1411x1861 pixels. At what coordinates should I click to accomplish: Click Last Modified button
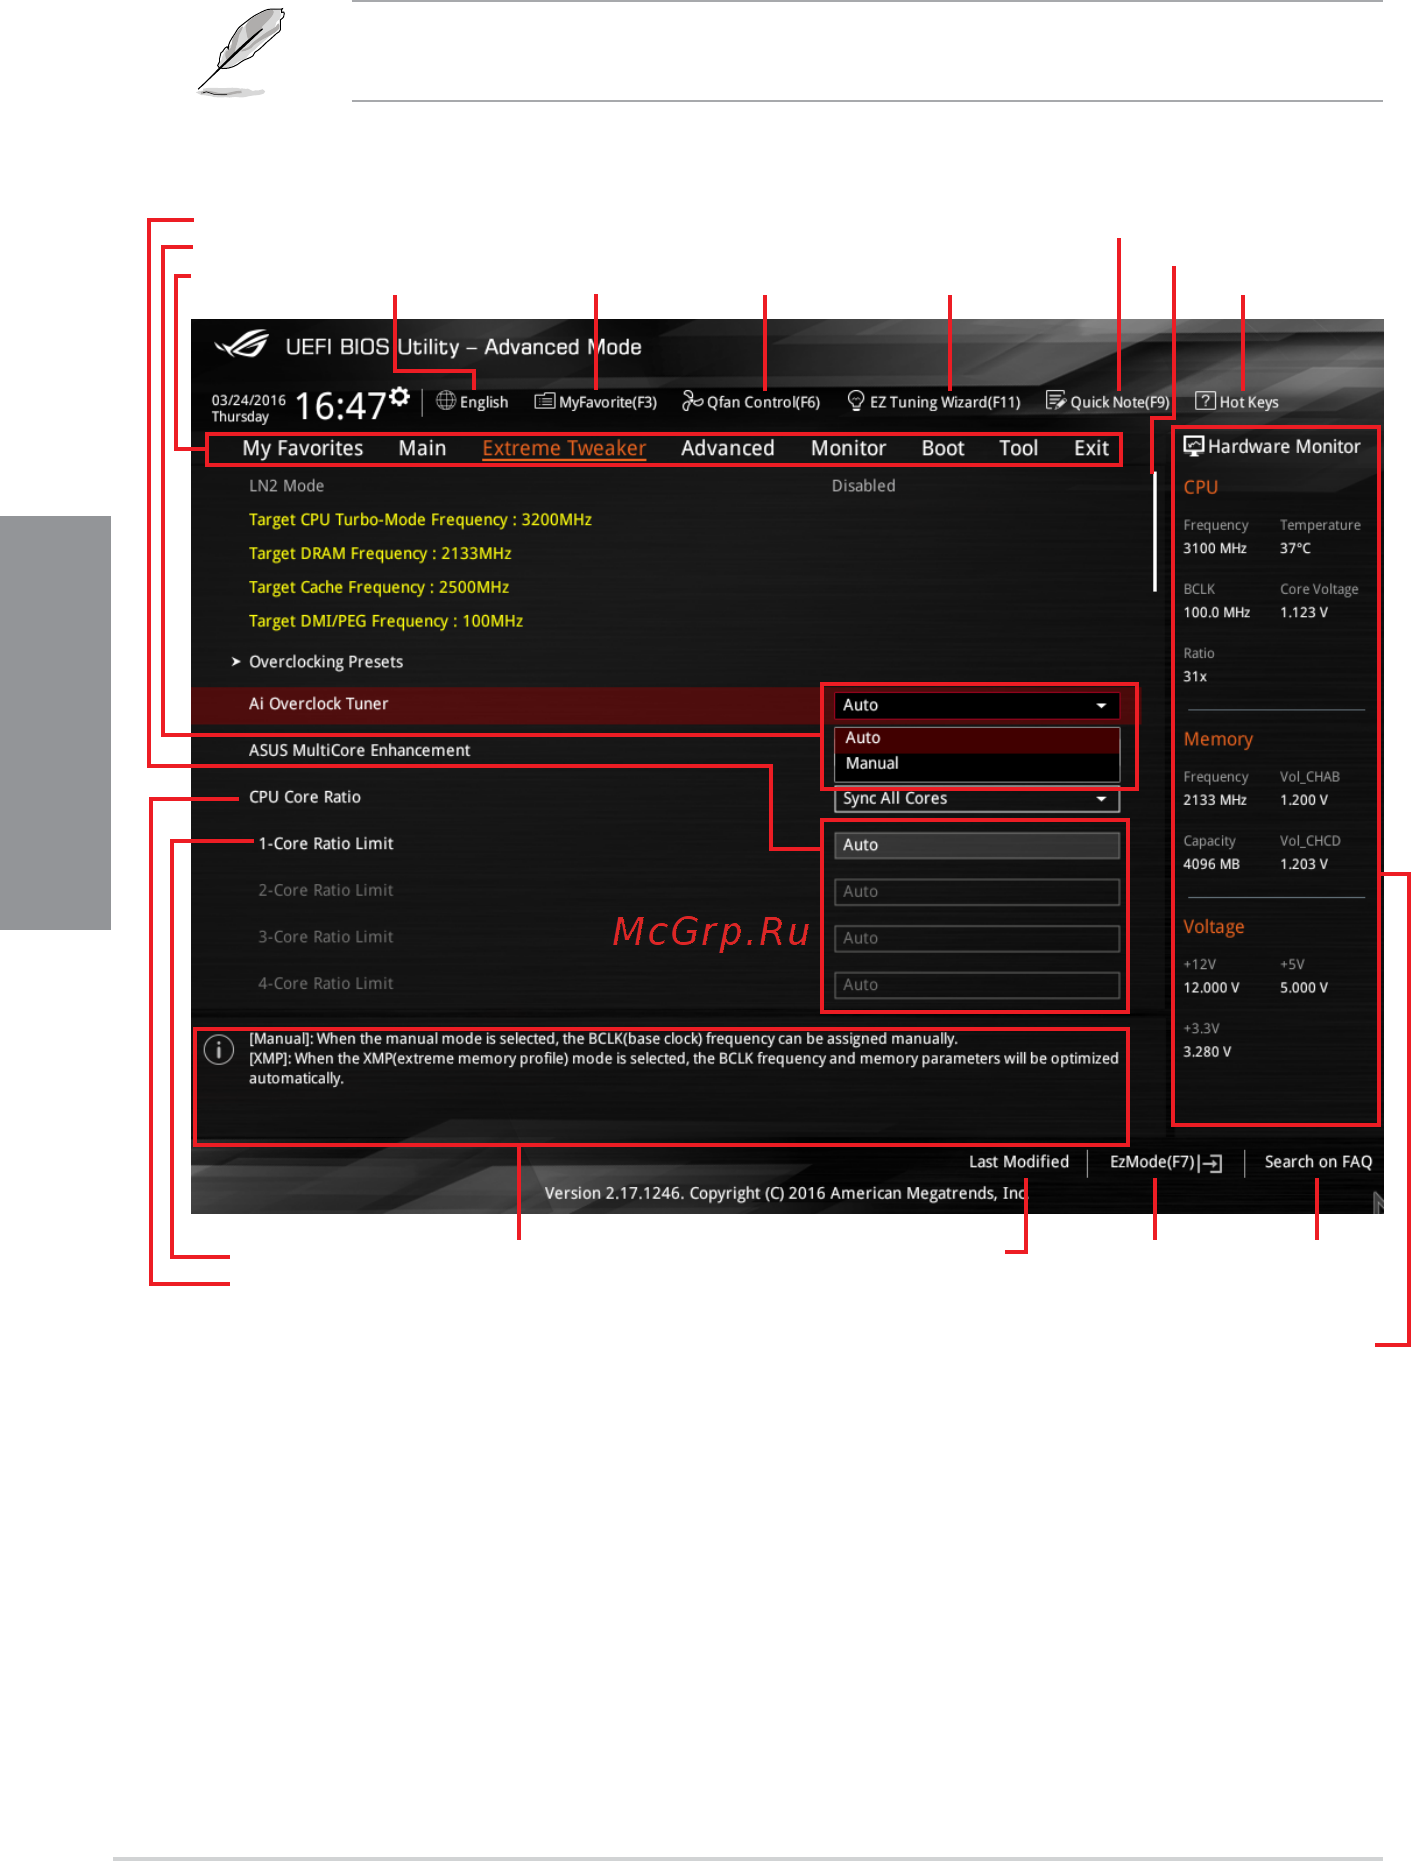tap(1019, 1162)
